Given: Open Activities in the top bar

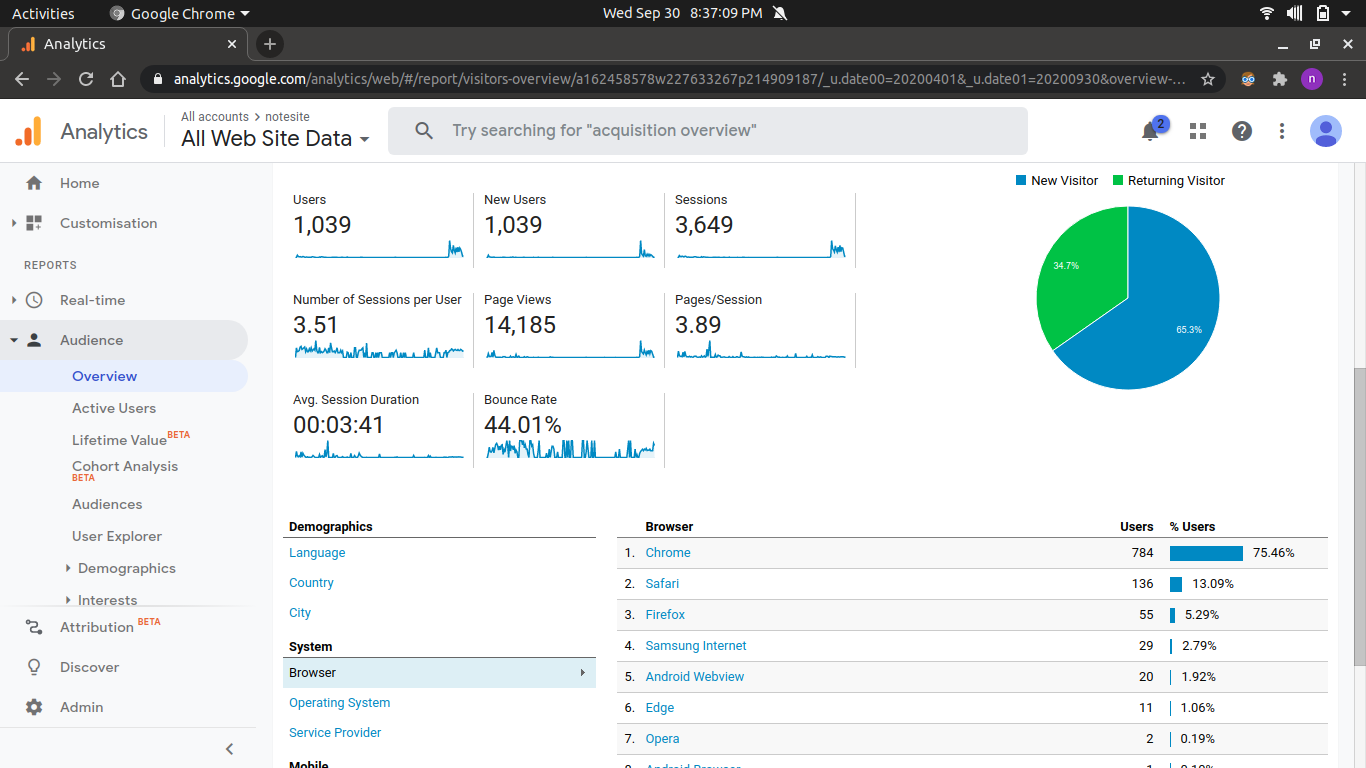Looking at the screenshot, I should coord(43,13).
